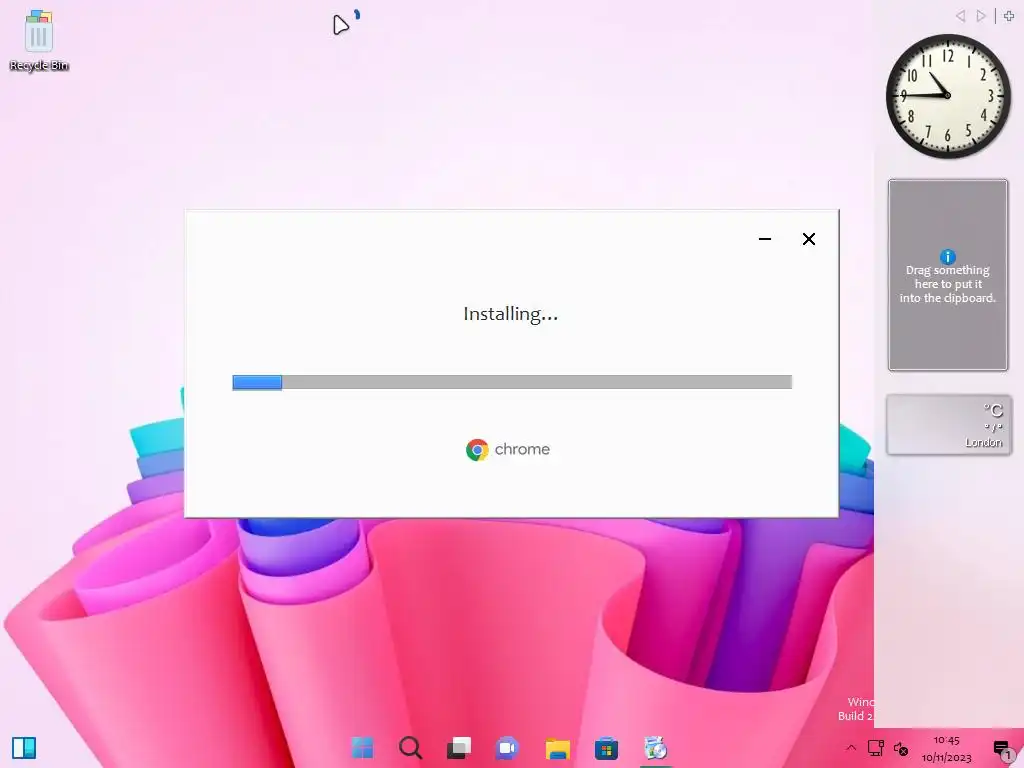Image resolution: width=1024 pixels, height=768 pixels.
Task: Open the Widgets panel icon at taskbar left
Action: click(24, 748)
